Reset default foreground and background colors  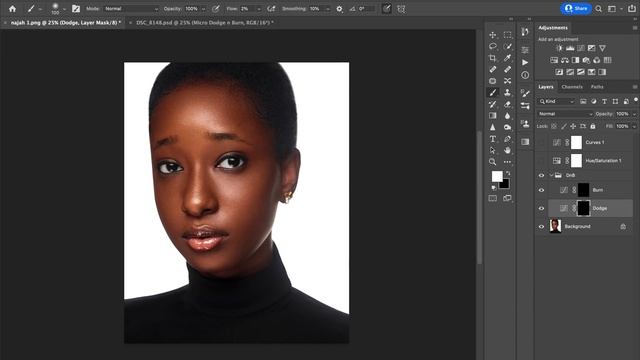click(x=494, y=188)
